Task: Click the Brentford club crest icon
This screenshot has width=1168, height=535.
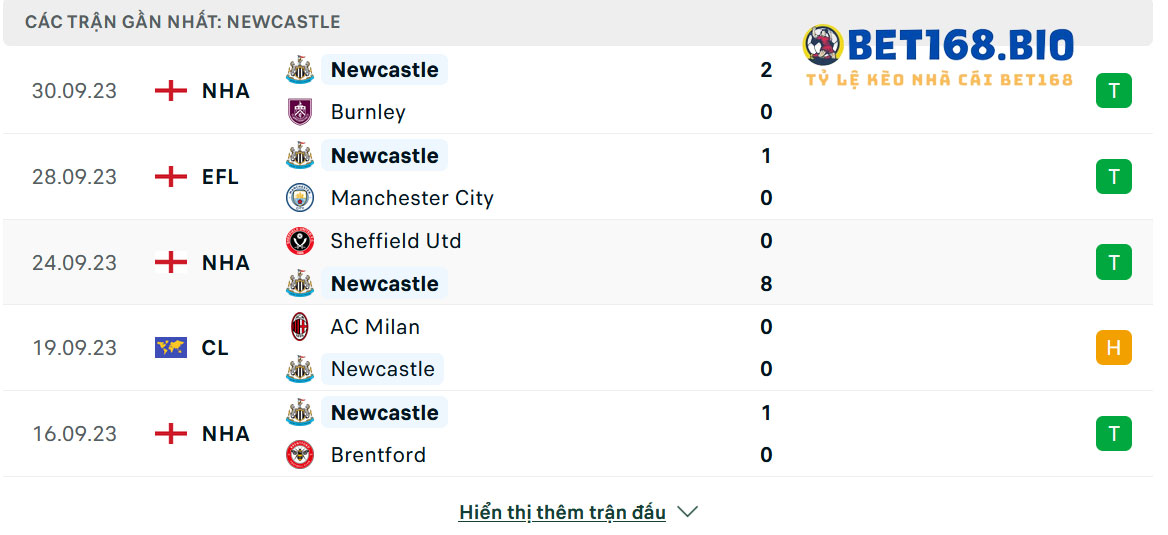Action: point(300,455)
